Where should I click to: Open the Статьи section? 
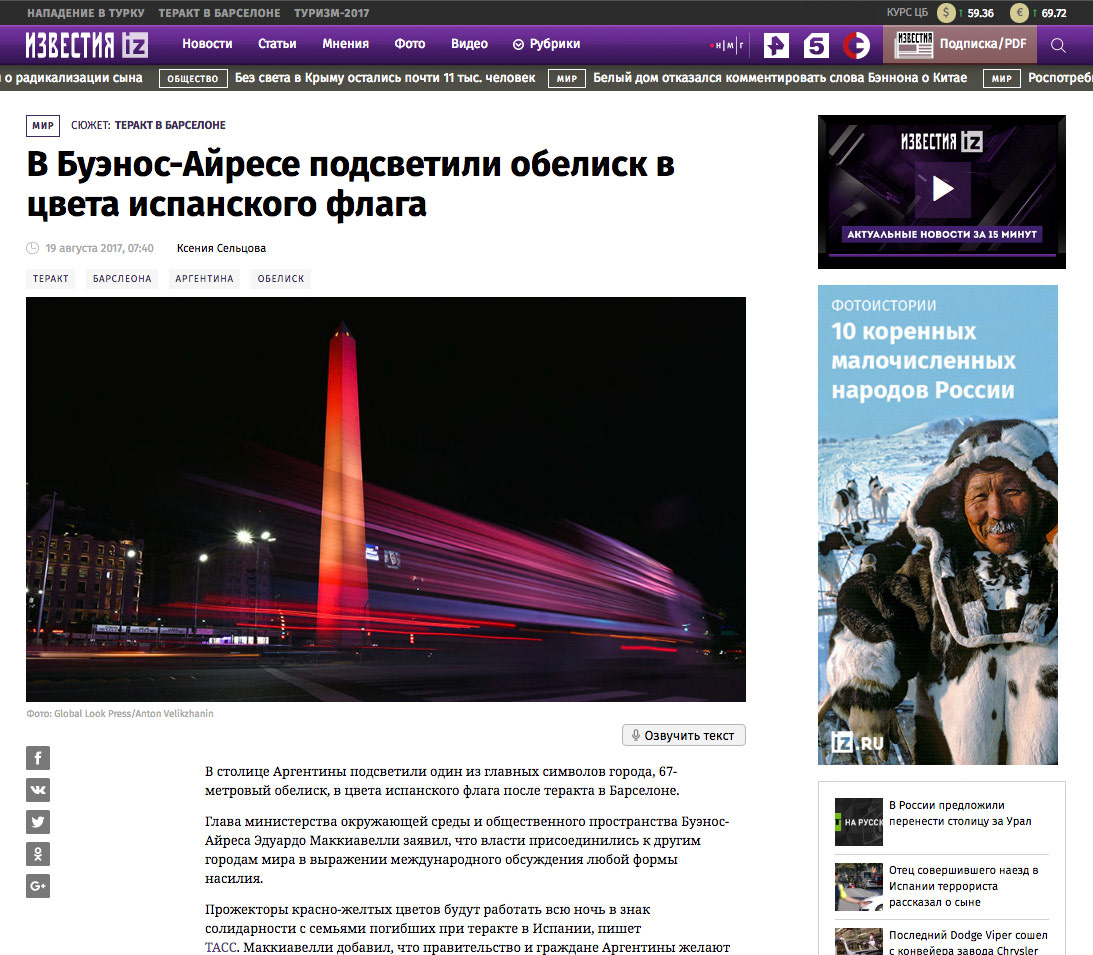[x=277, y=44]
